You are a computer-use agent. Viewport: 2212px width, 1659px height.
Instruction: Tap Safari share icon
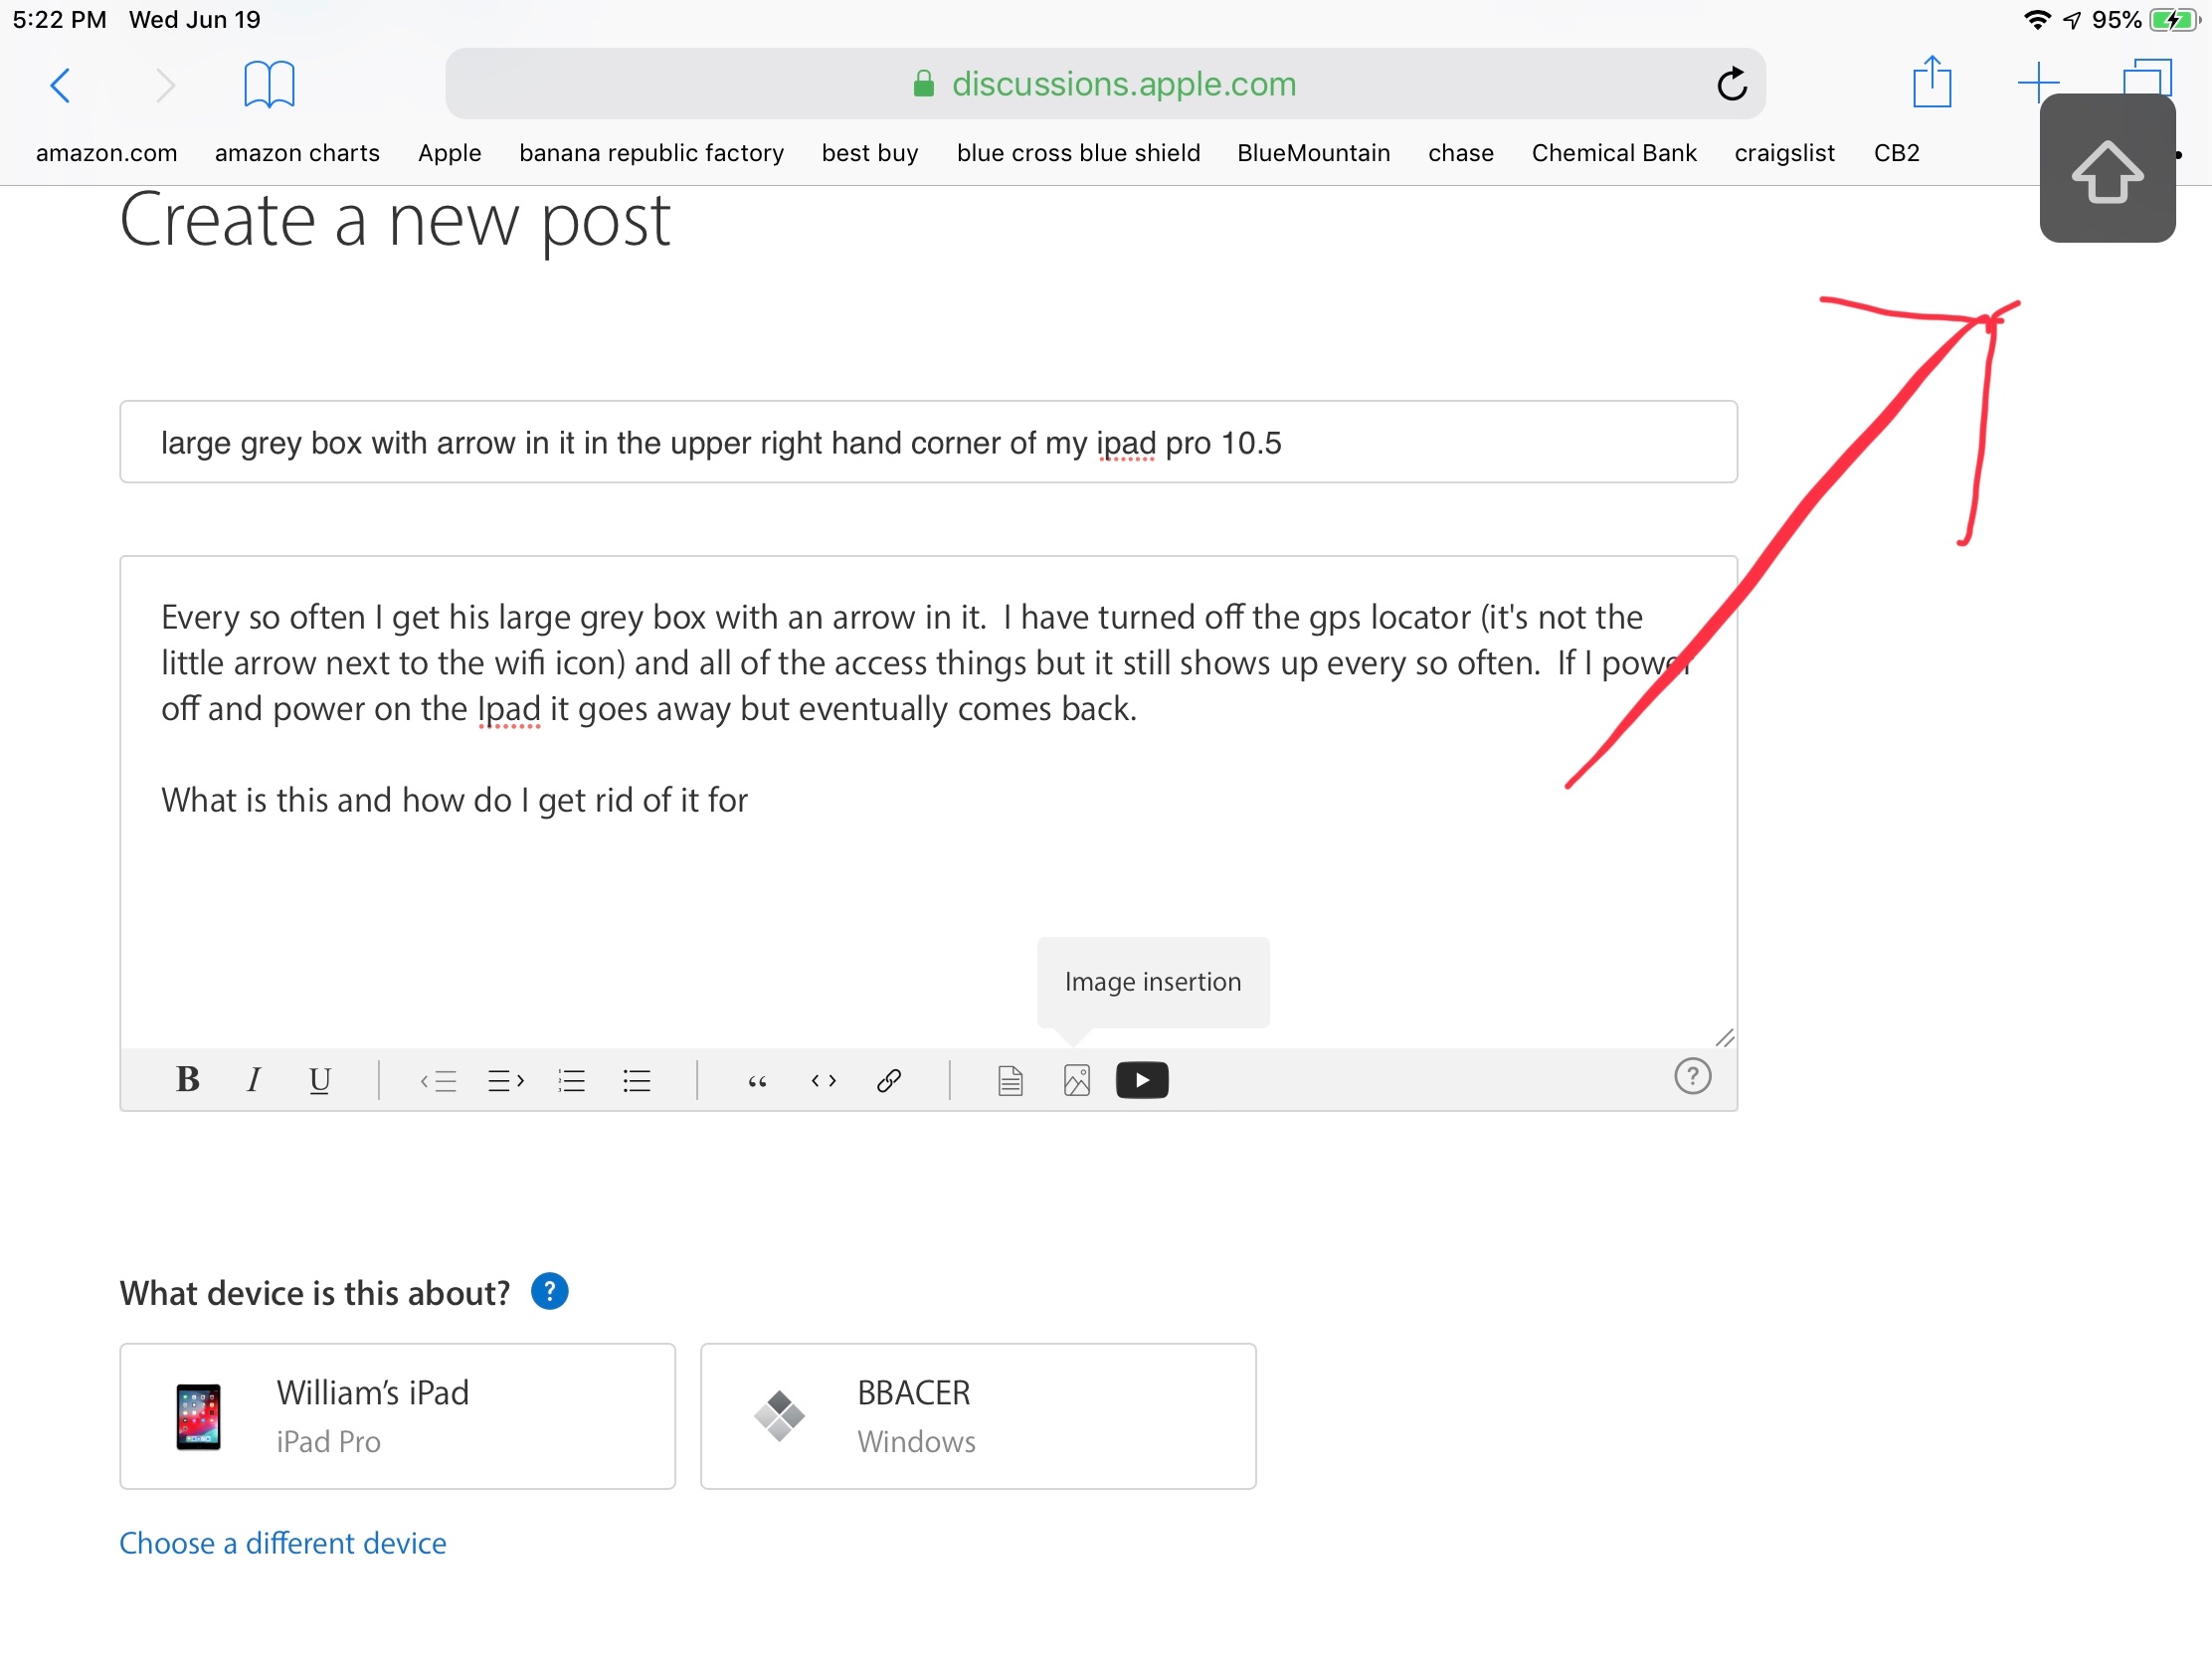click(x=1931, y=83)
